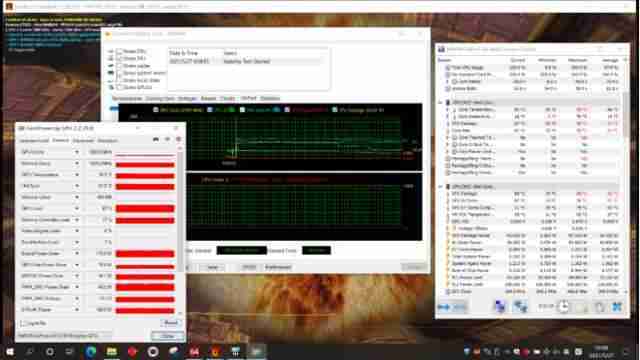The image size is (640, 360).
Task: Switch to Graphics Card tab in GPU-Z
Action: point(34,141)
